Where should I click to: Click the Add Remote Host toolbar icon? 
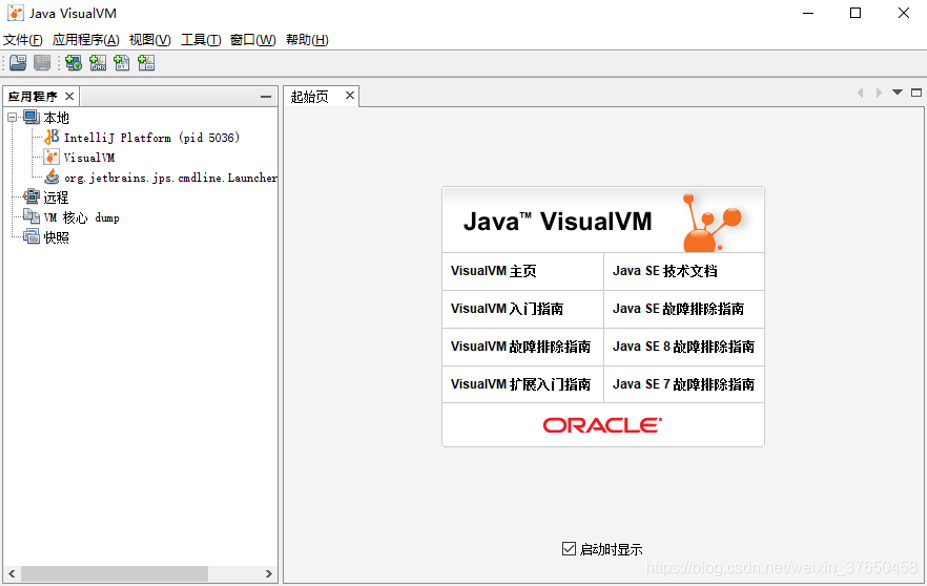(x=73, y=63)
